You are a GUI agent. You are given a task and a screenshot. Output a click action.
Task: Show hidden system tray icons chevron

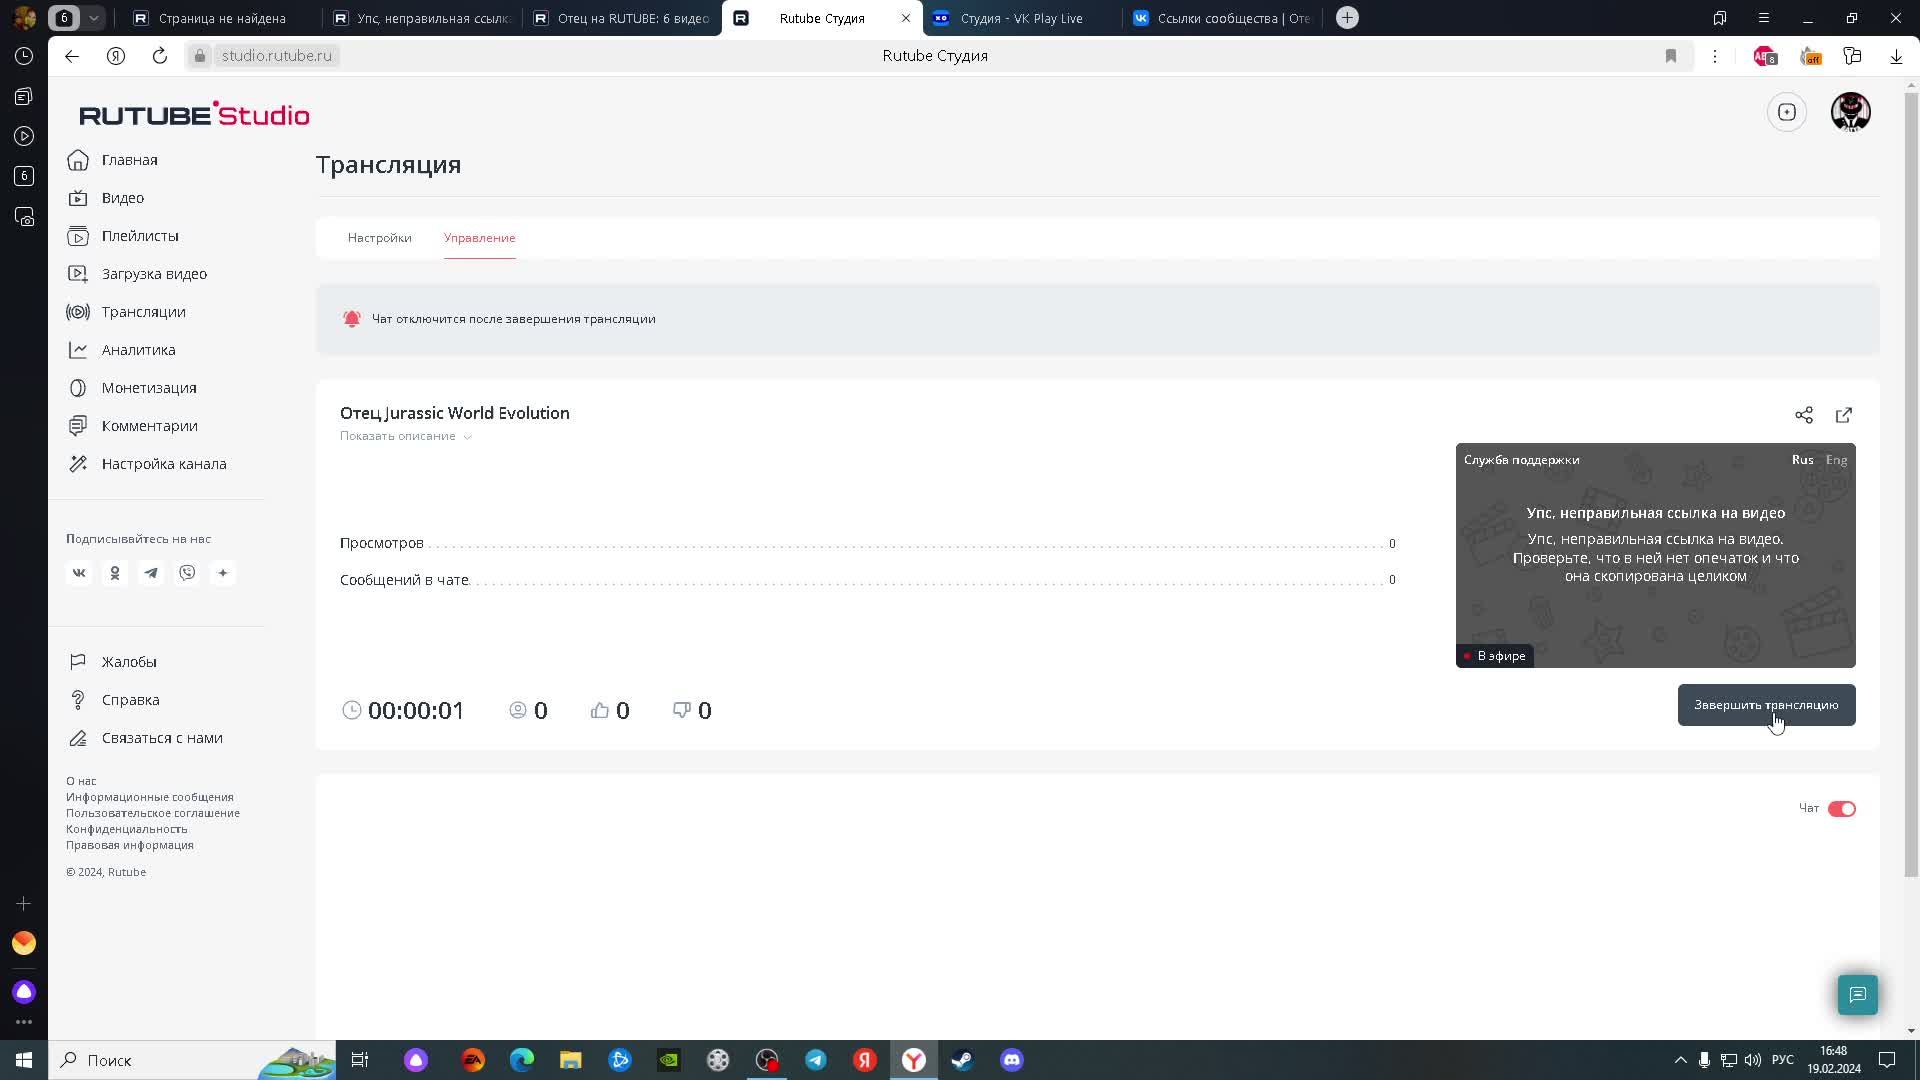[1680, 1060]
